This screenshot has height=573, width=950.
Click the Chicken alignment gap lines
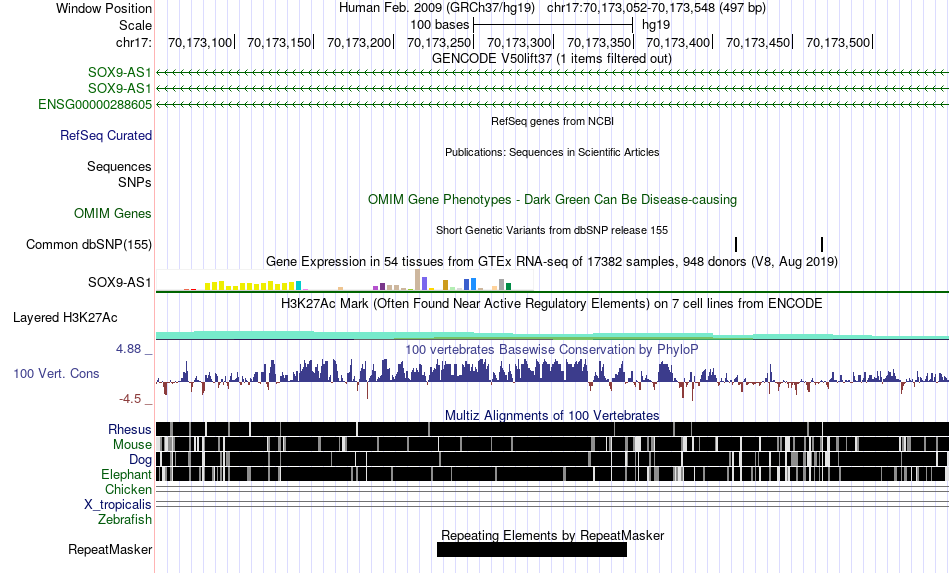553,489
